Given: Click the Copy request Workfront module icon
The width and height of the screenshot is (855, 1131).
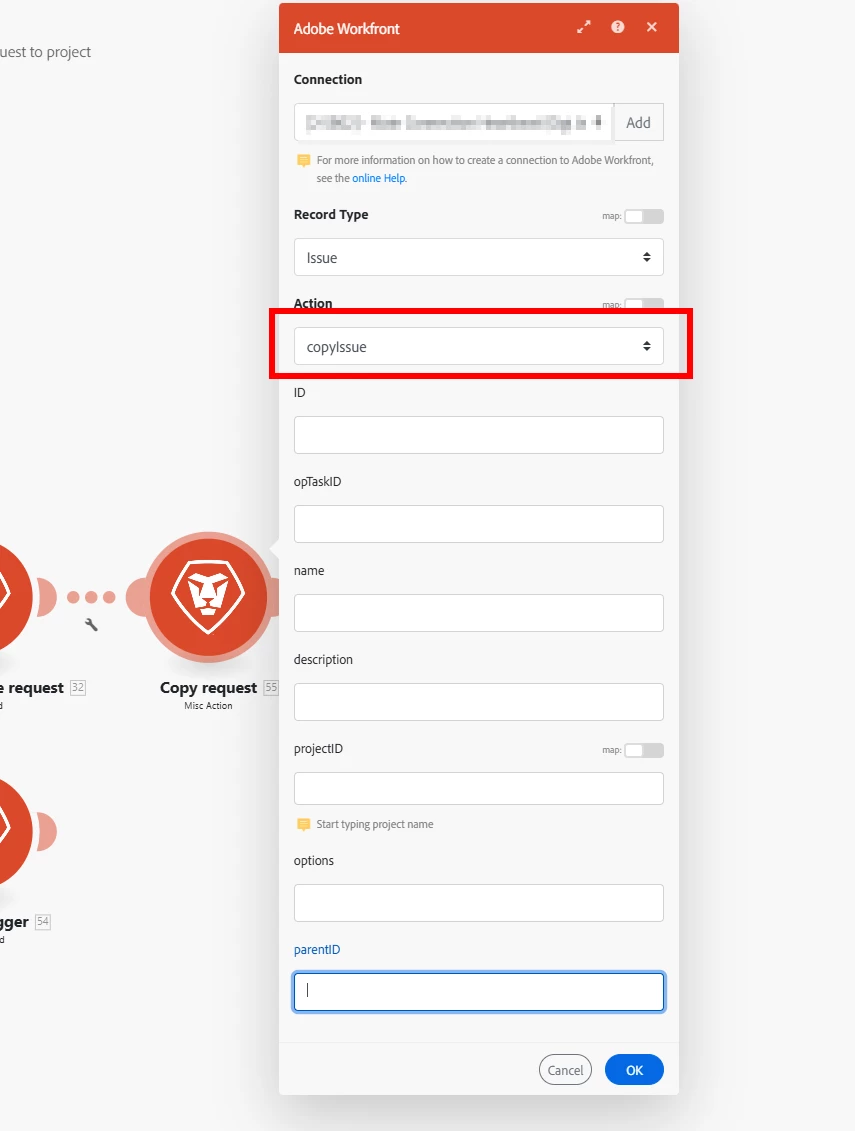Looking at the screenshot, I should point(209,597).
